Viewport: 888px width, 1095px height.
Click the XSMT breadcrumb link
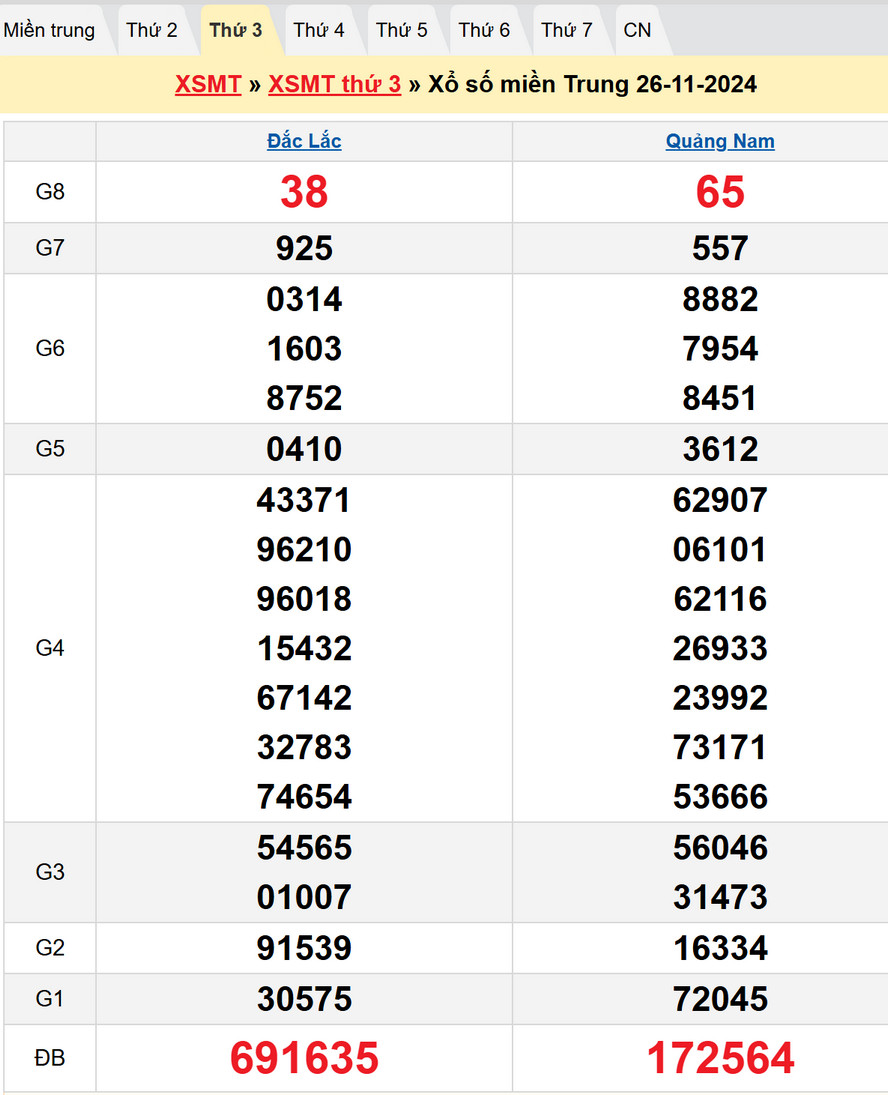tap(208, 85)
